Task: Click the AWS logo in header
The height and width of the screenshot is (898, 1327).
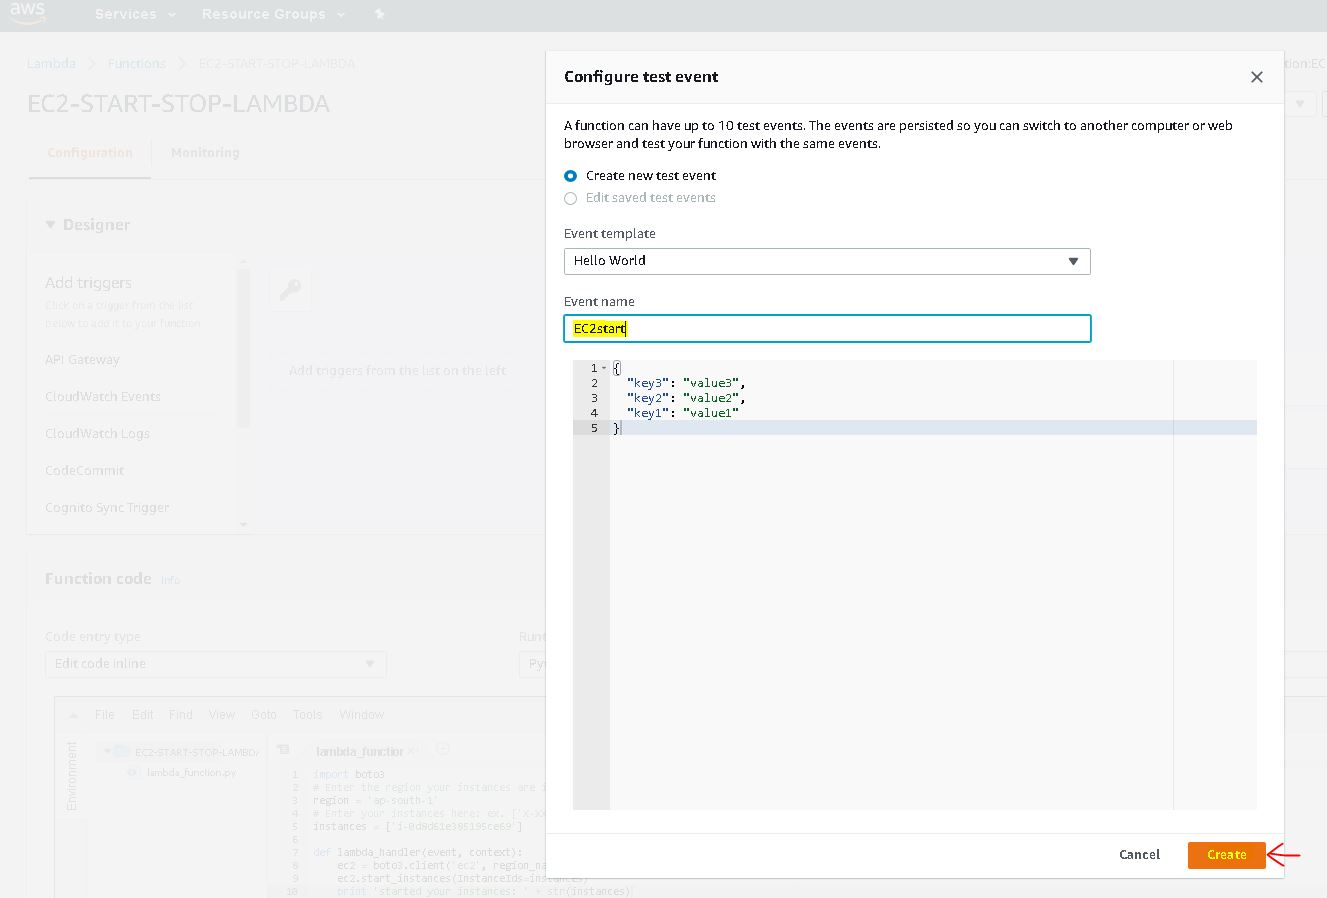Action: [x=27, y=13]
